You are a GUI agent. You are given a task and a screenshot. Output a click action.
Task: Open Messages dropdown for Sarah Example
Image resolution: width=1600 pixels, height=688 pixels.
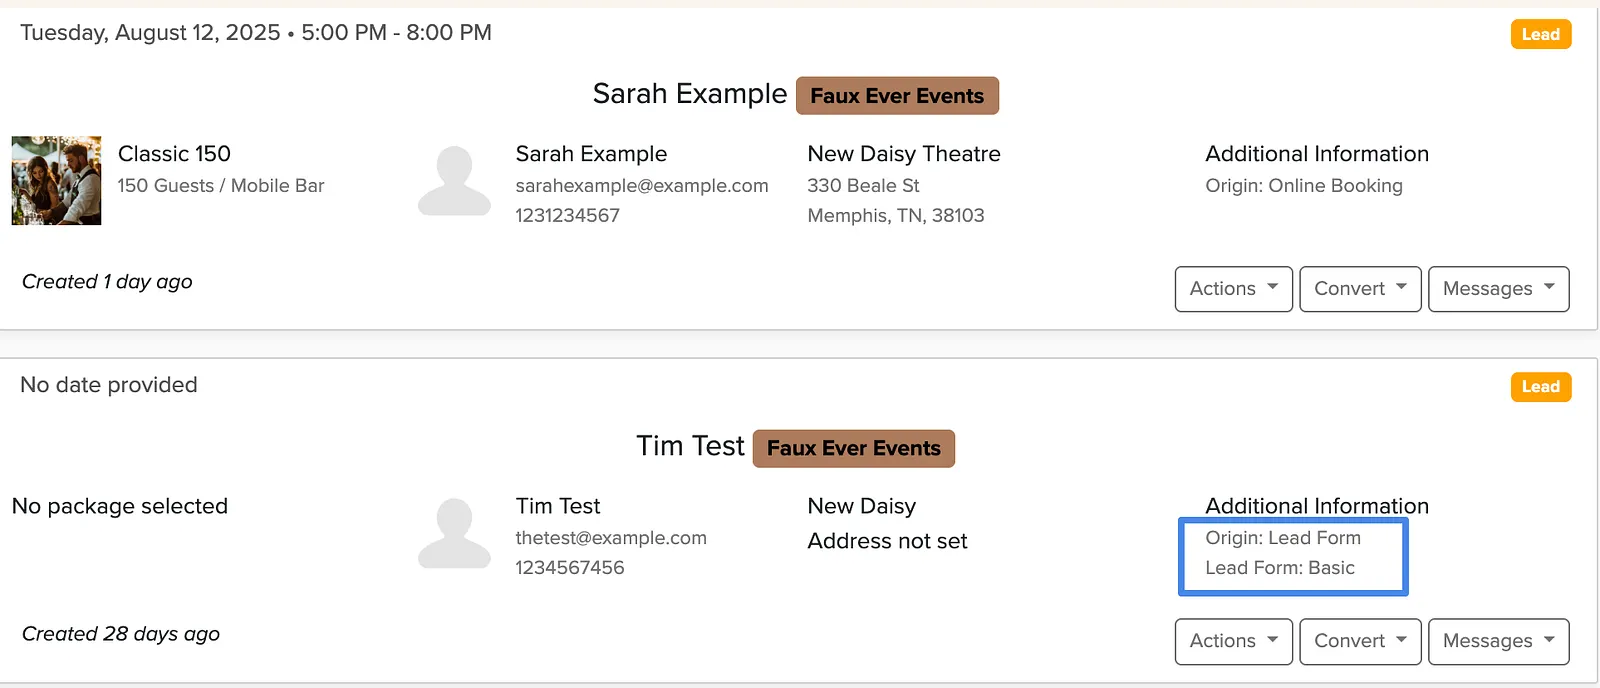click(1498, 289)
